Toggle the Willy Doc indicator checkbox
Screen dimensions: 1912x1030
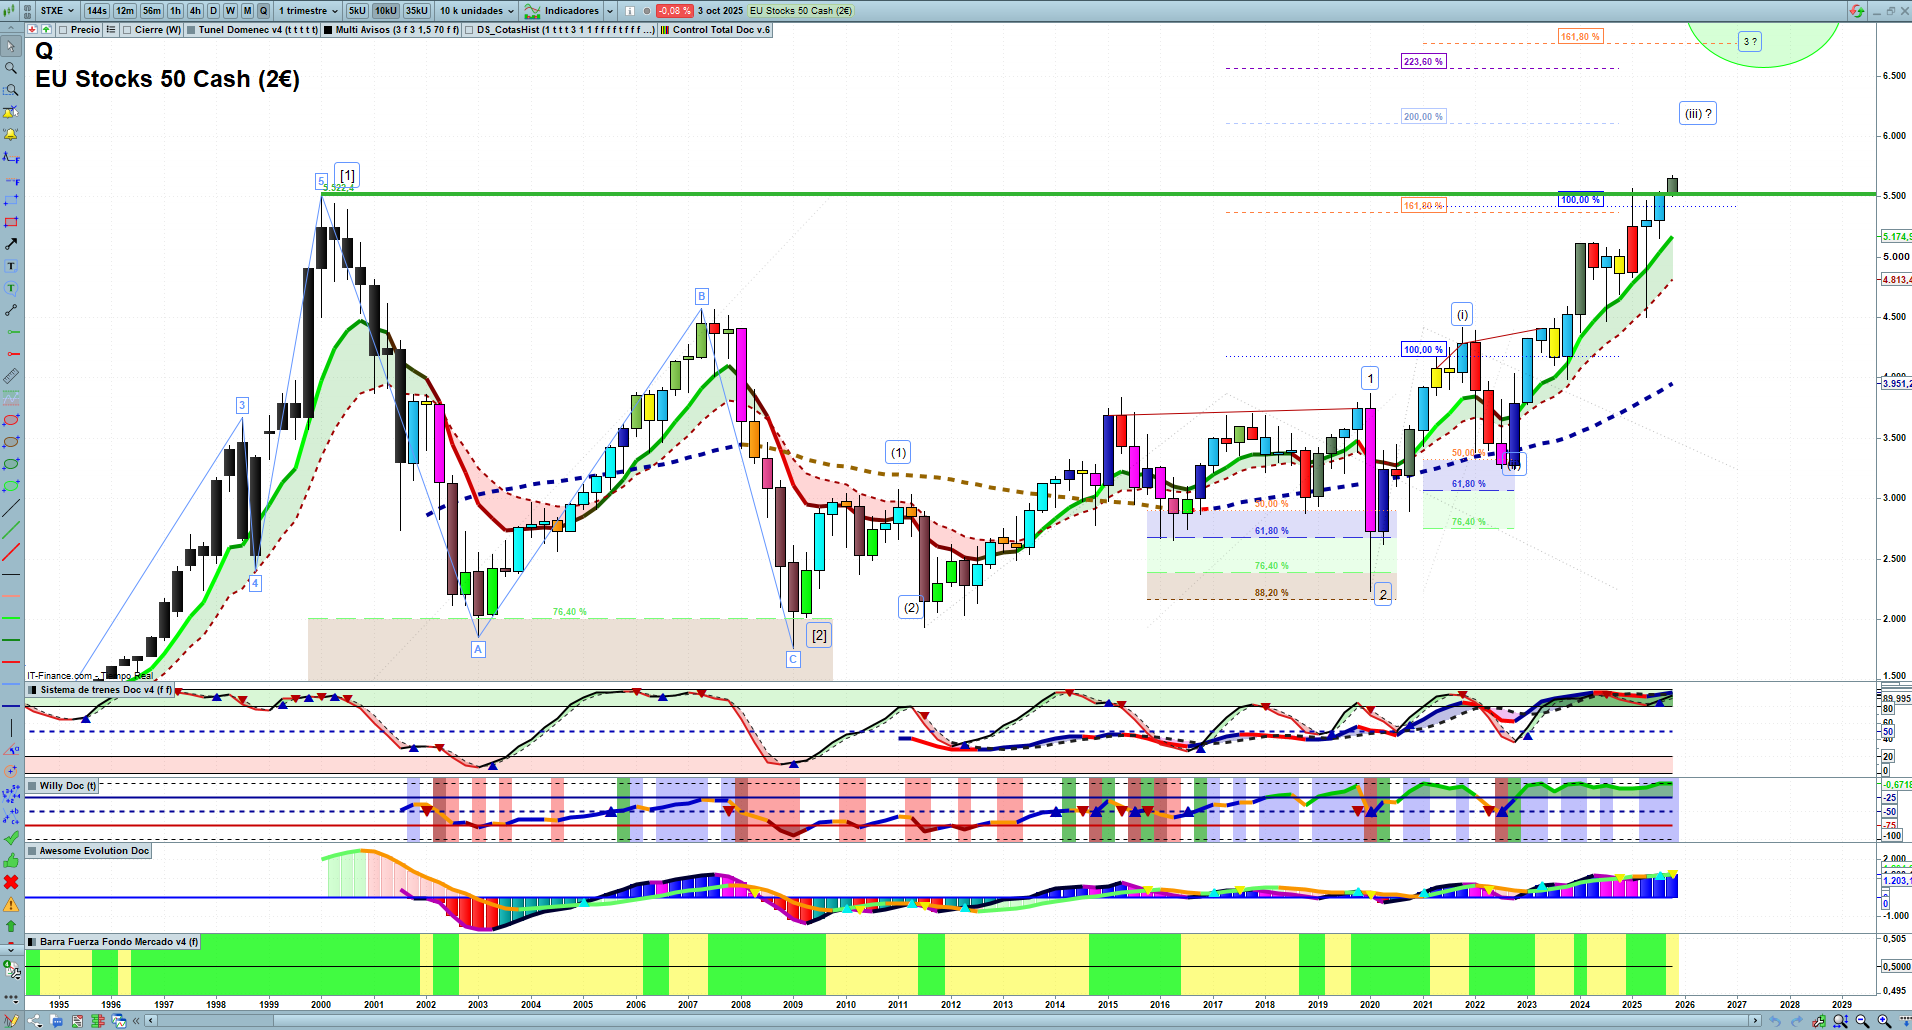click(33, 786)
